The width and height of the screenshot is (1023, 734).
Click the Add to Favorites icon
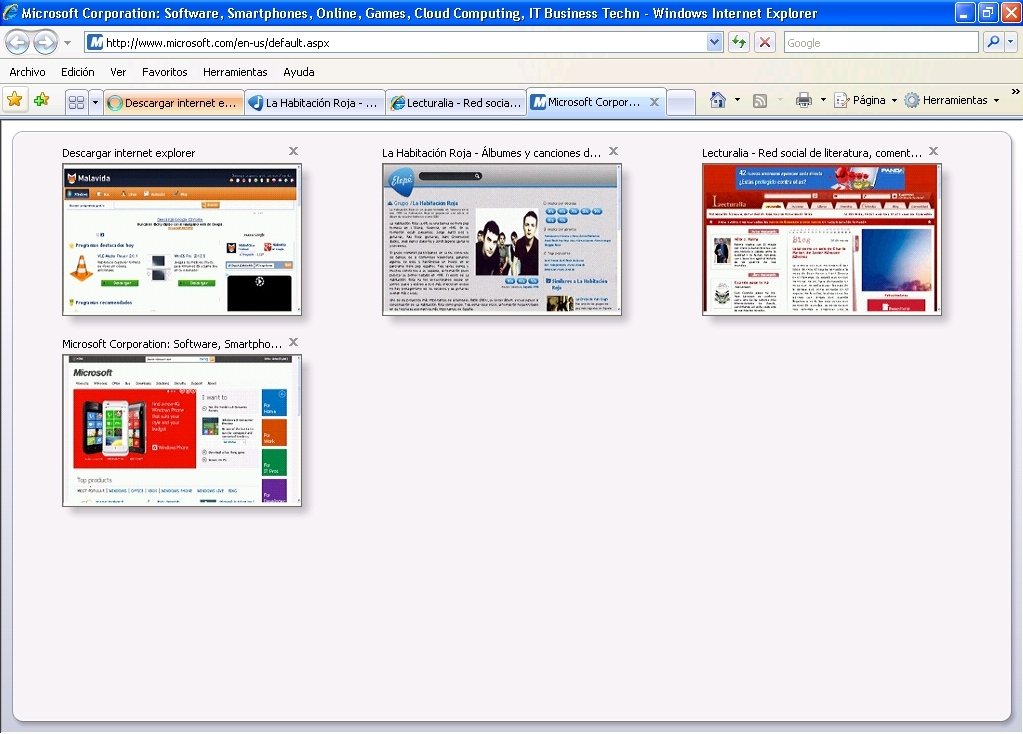click(x=42, y=100)
